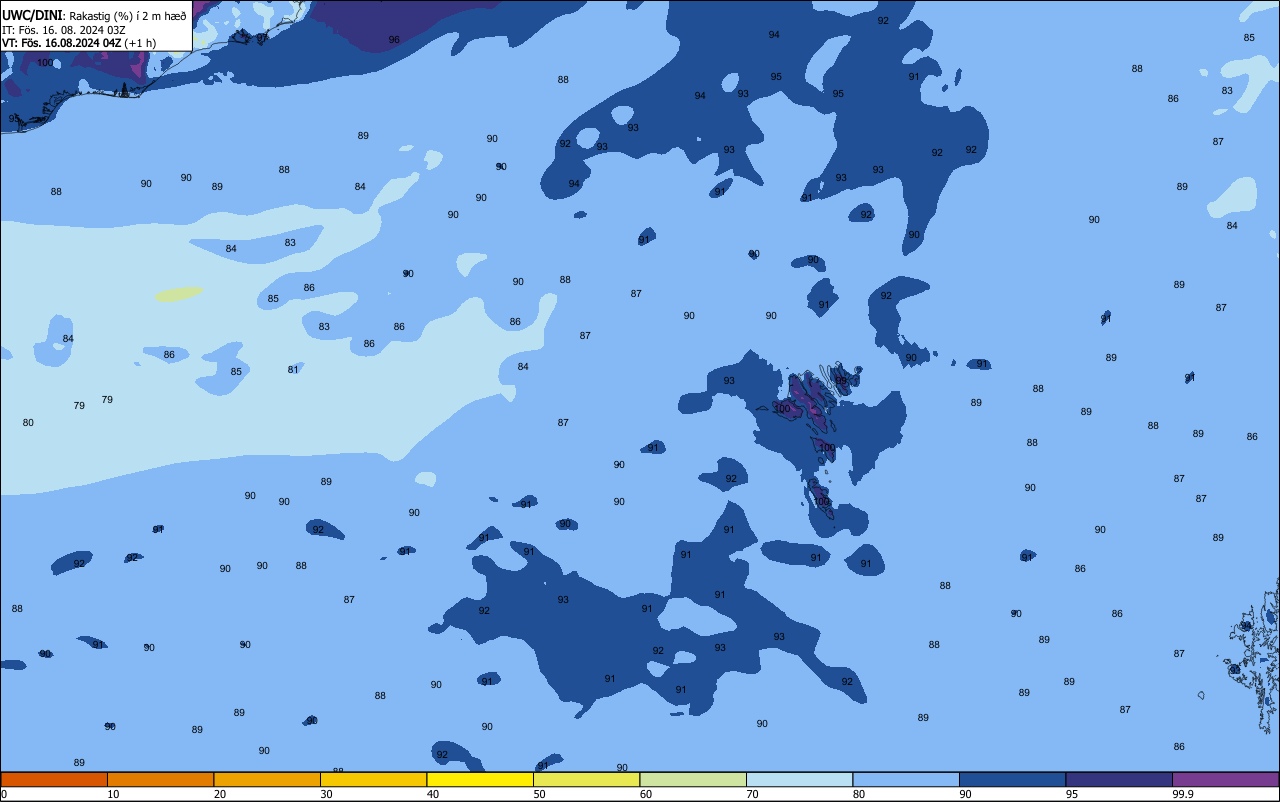Click the 'UWC/DINI: Rakastig (%) í 2 m hæð' title

pyautogui.click(x=94, y=15)
